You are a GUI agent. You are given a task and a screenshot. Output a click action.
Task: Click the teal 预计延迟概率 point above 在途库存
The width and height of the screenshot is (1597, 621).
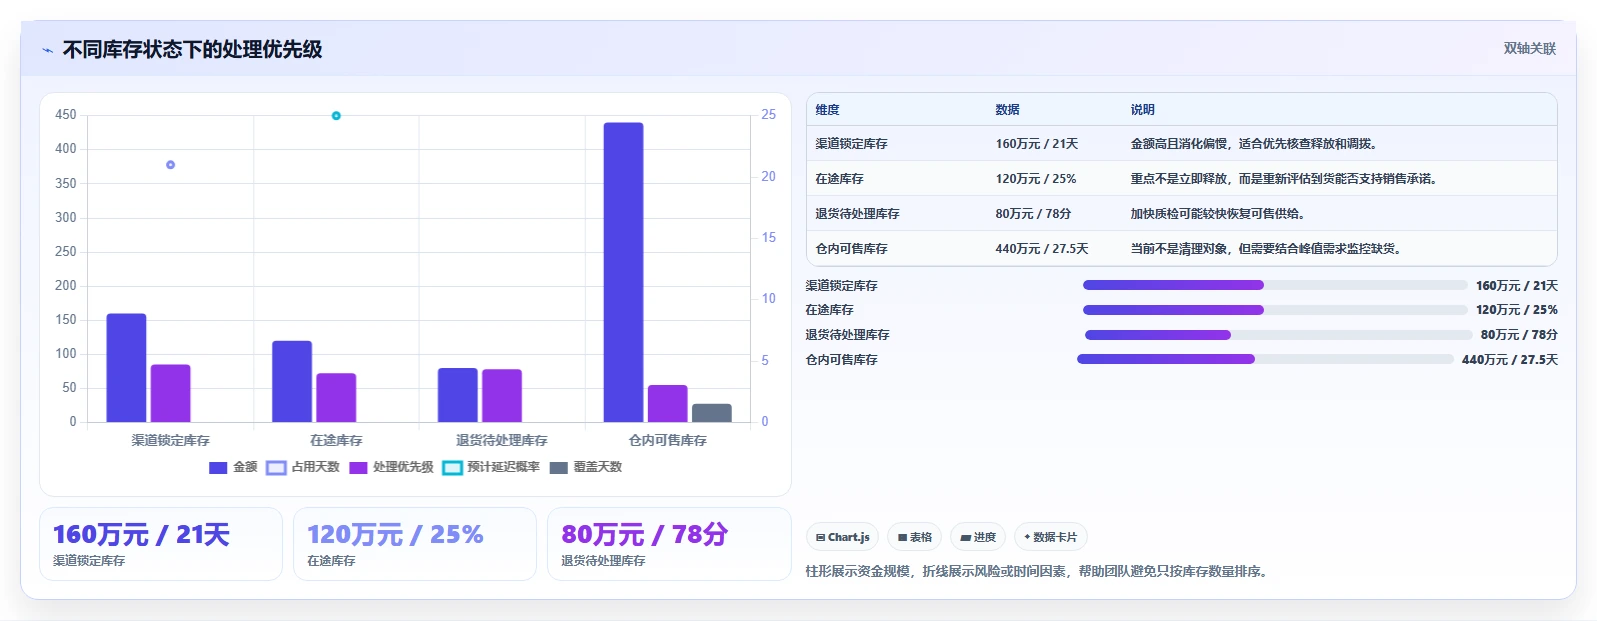pos(336,116)
